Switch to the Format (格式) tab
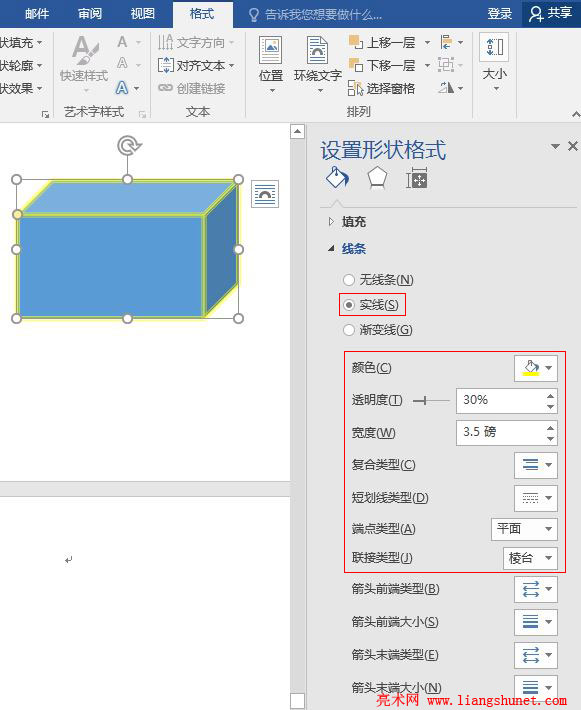This screenshot has width=581, height=710. tap(202, 14)
